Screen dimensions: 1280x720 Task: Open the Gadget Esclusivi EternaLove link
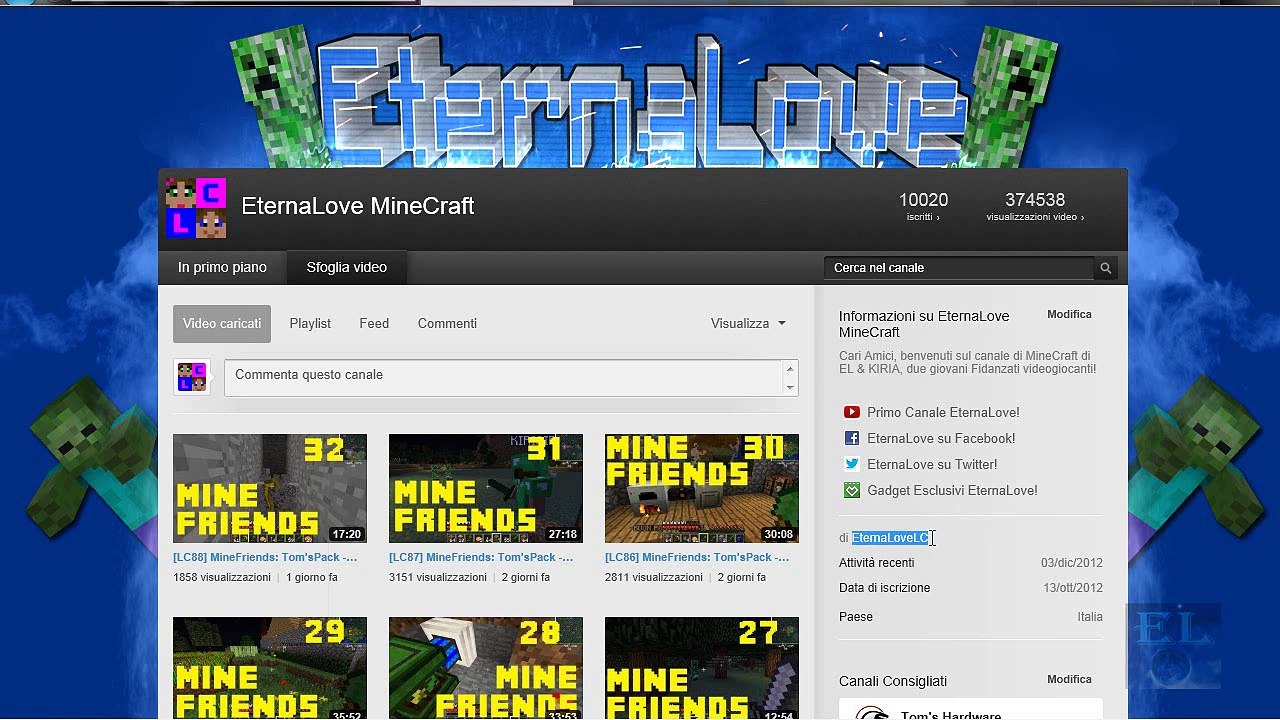tap(952, 490)
